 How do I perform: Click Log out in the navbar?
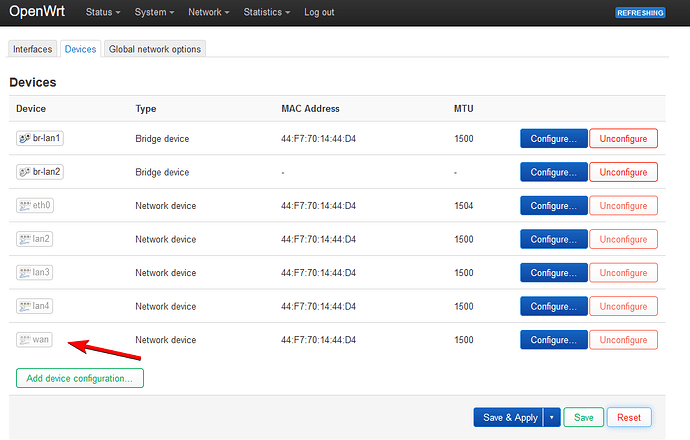[x=319, y=12]
